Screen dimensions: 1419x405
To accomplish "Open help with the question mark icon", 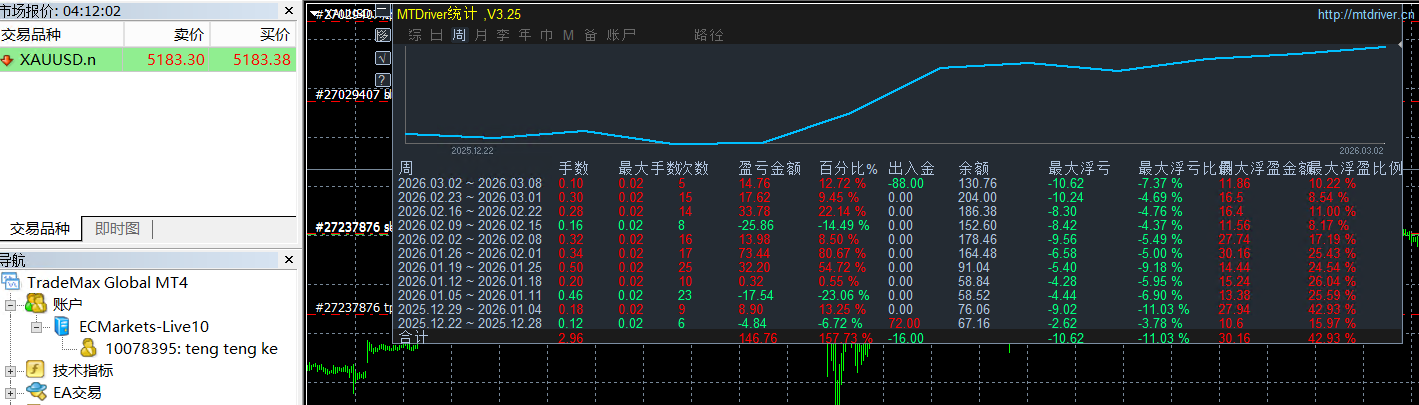I will tap(383, 79).
